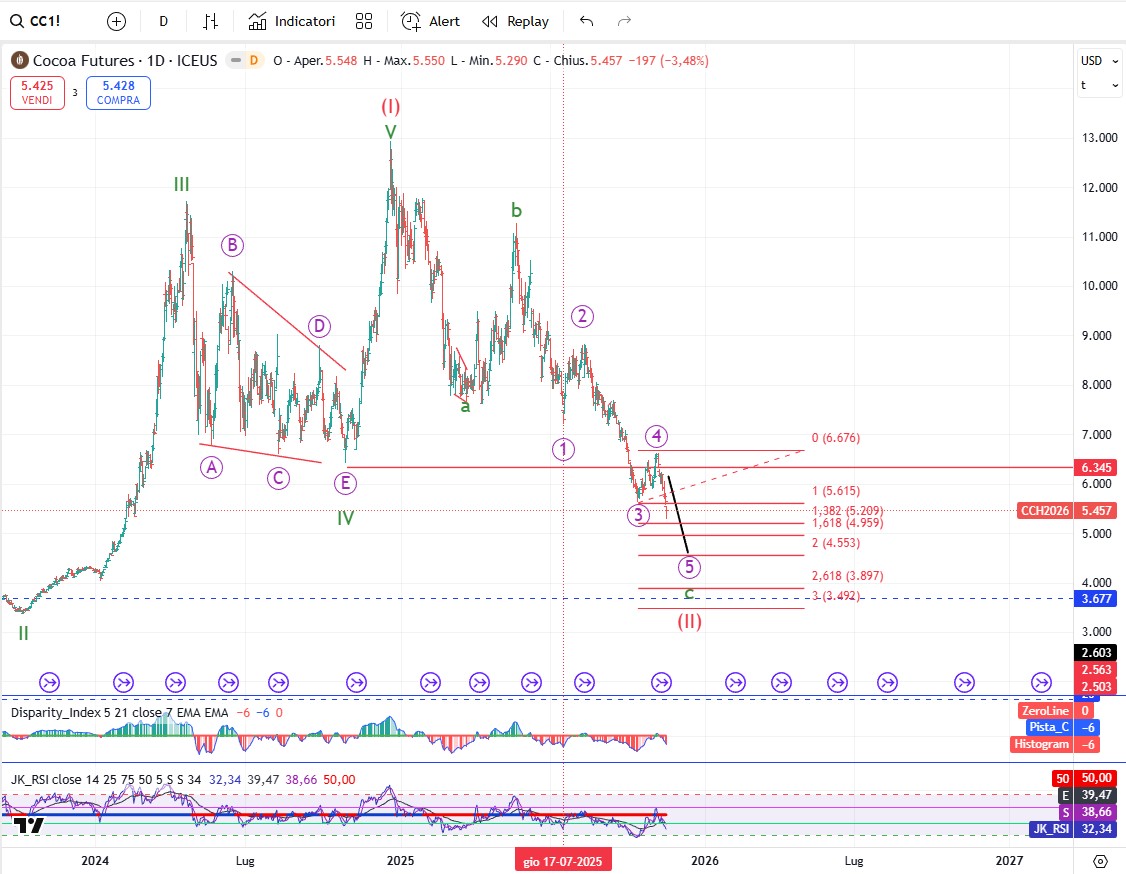Open the 't' unit dropdown on price scale

(x=1097, y=86)
